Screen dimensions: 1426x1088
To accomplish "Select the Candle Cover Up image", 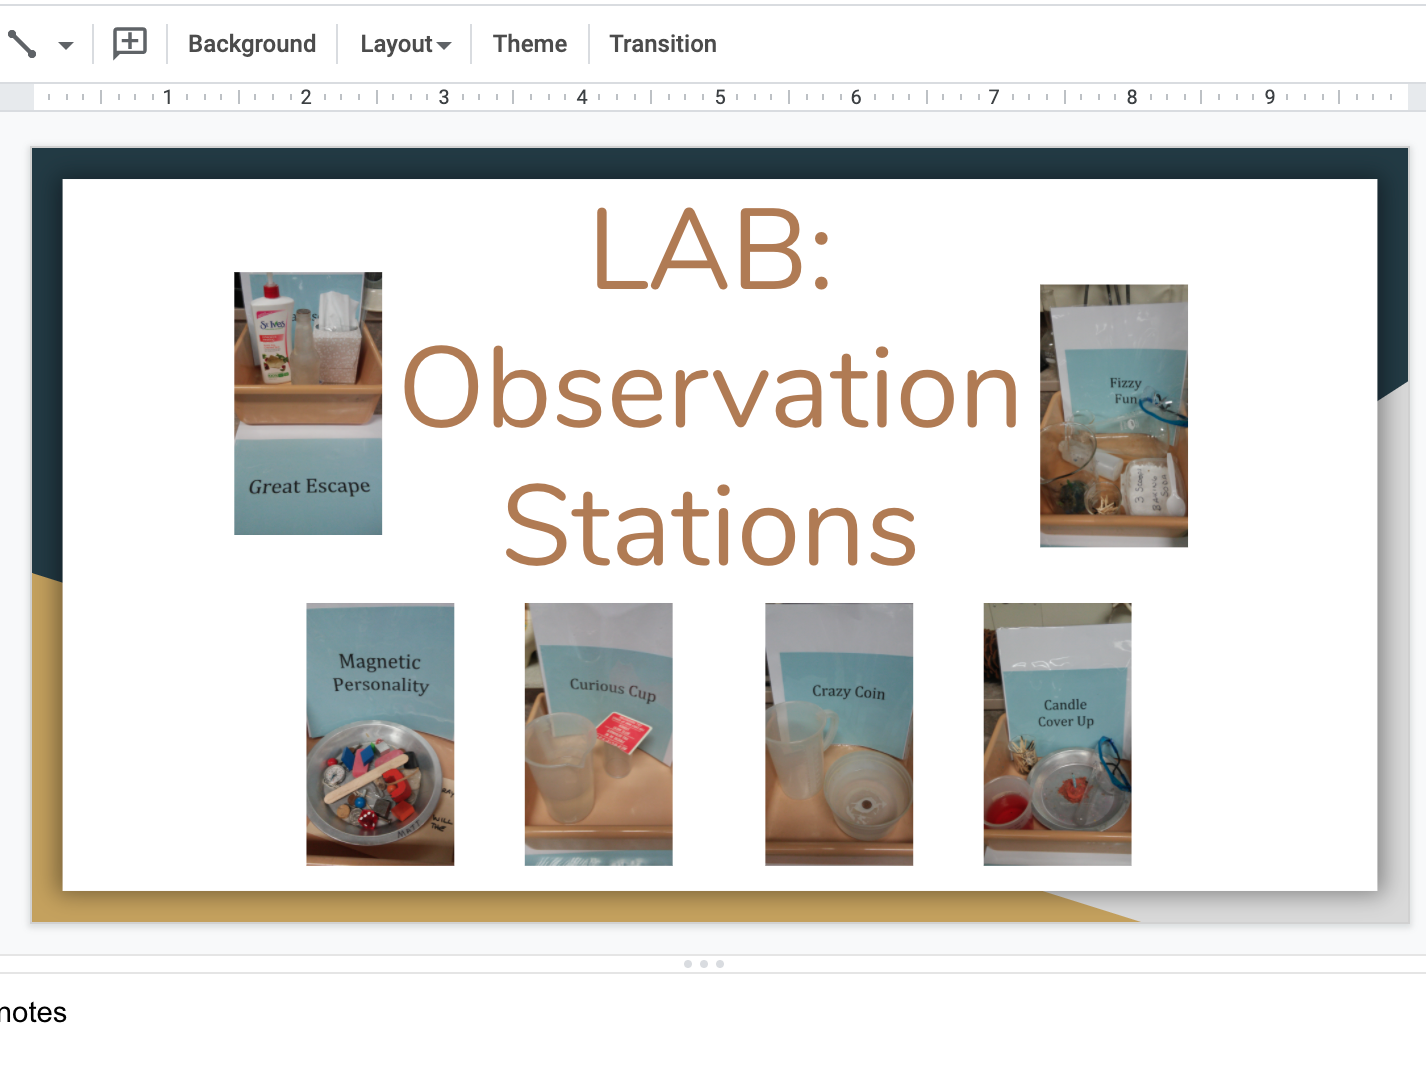I will [1056, 733].
